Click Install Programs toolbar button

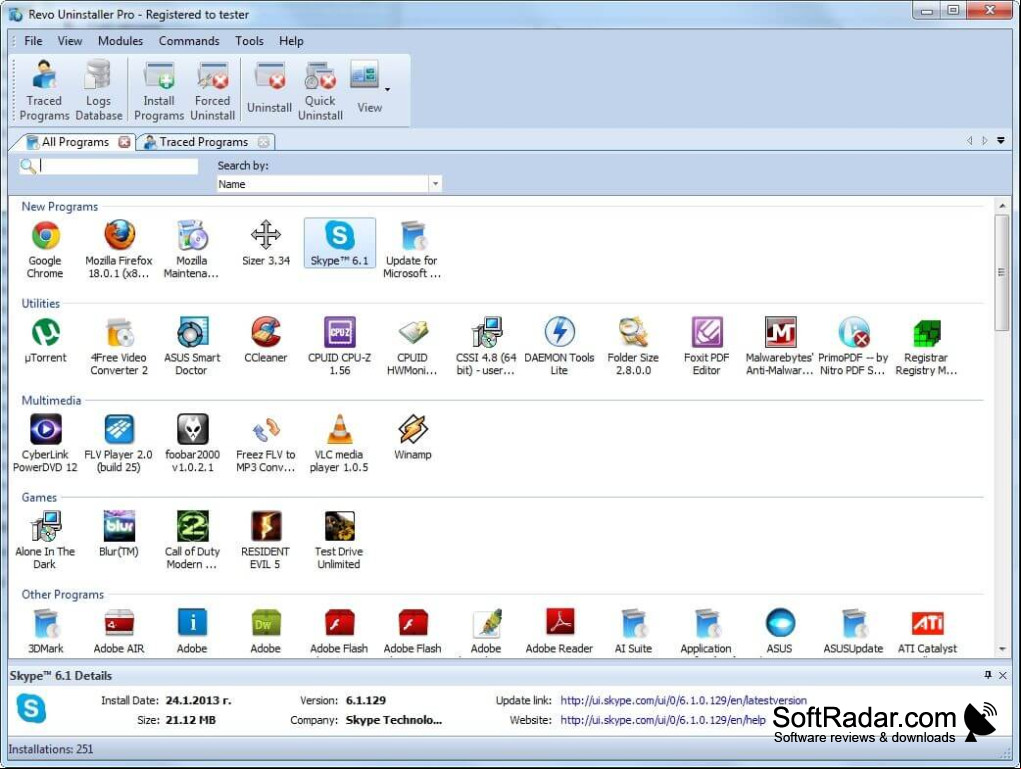coord(159,91)
